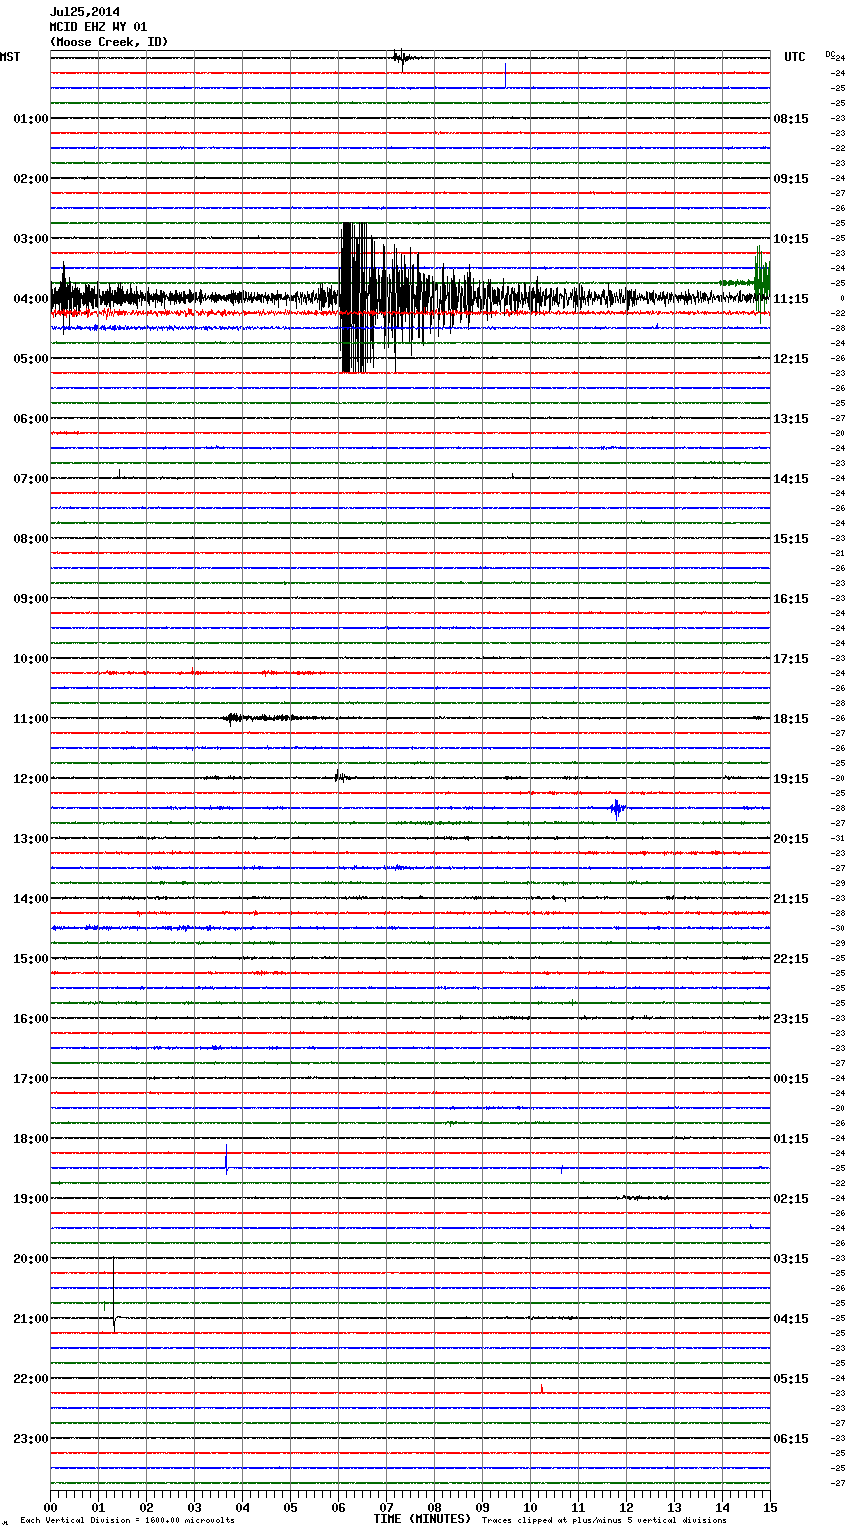Select the 02:00 MST row label
This screenshot has height=1534, width=850.
(x=31, y=179)
